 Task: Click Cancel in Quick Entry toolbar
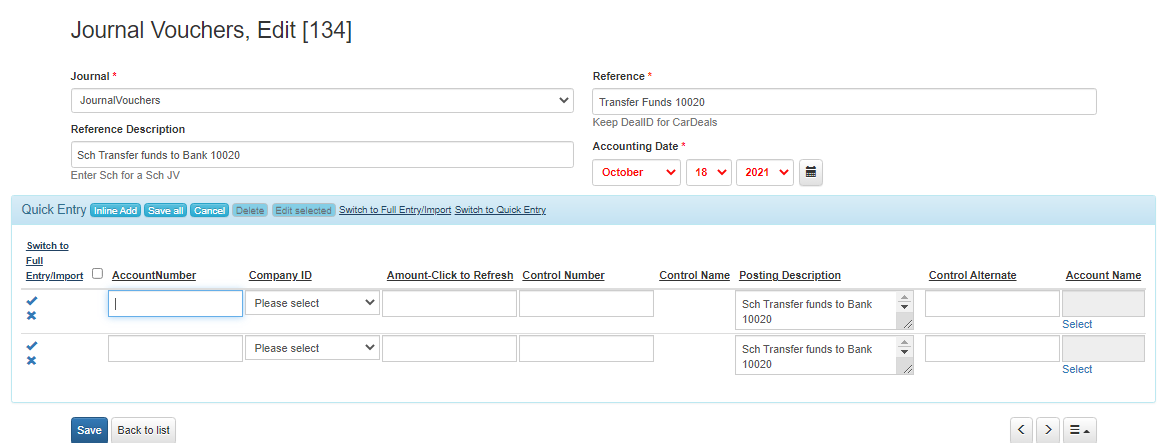coord(209,211)
